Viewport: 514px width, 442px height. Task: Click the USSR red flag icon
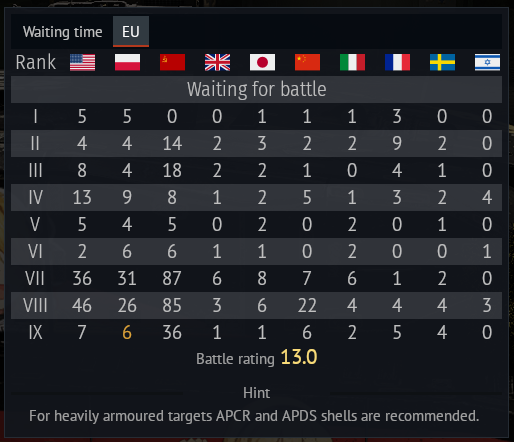click(172, 62)
